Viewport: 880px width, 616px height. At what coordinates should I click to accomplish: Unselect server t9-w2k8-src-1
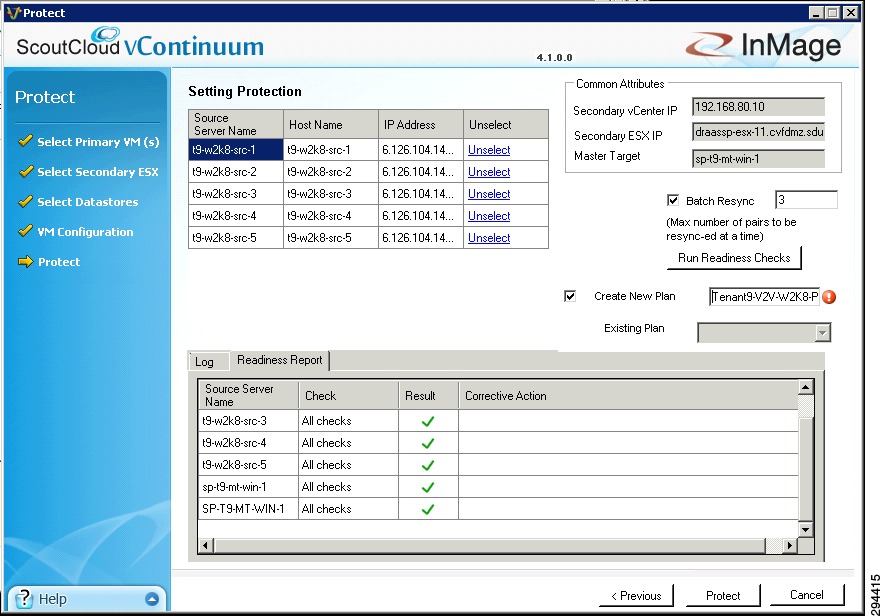click(x=489, y=150)
